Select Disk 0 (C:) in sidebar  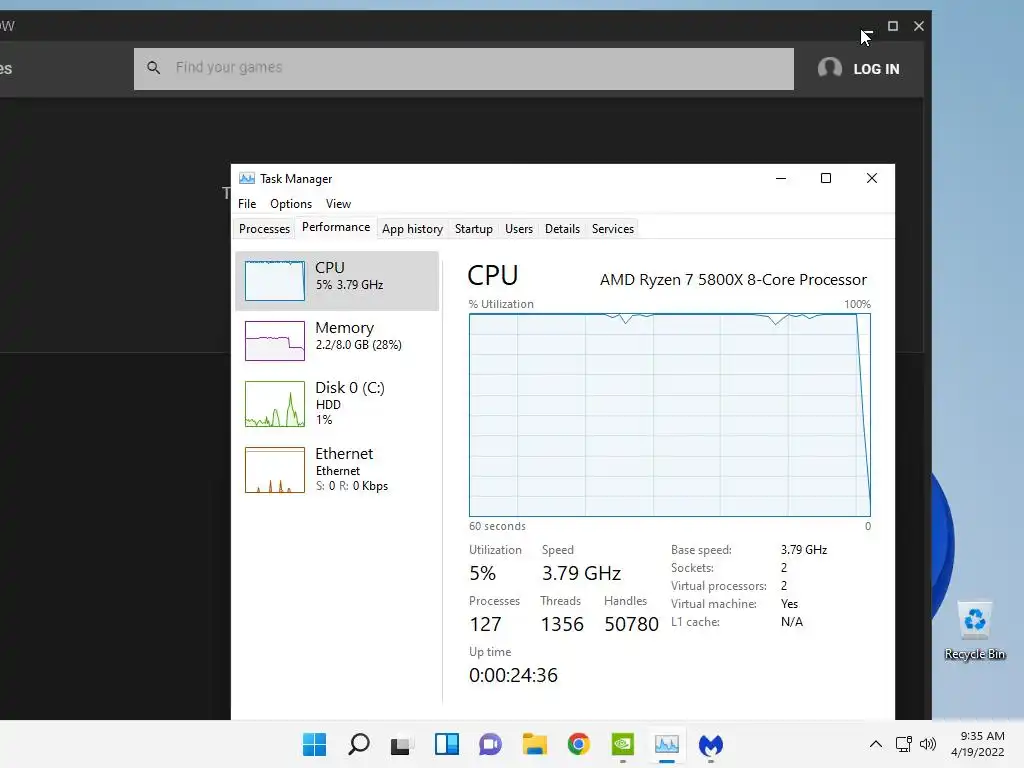pos(337,404)
